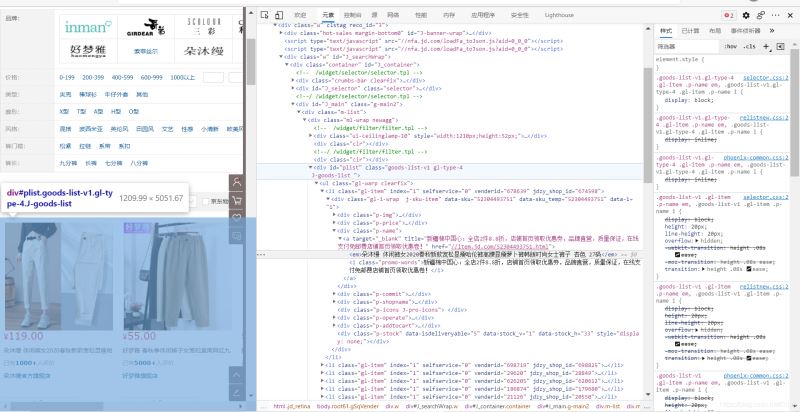
Task: Collapse the p-name div node
Action: click(x=334, y=230)
